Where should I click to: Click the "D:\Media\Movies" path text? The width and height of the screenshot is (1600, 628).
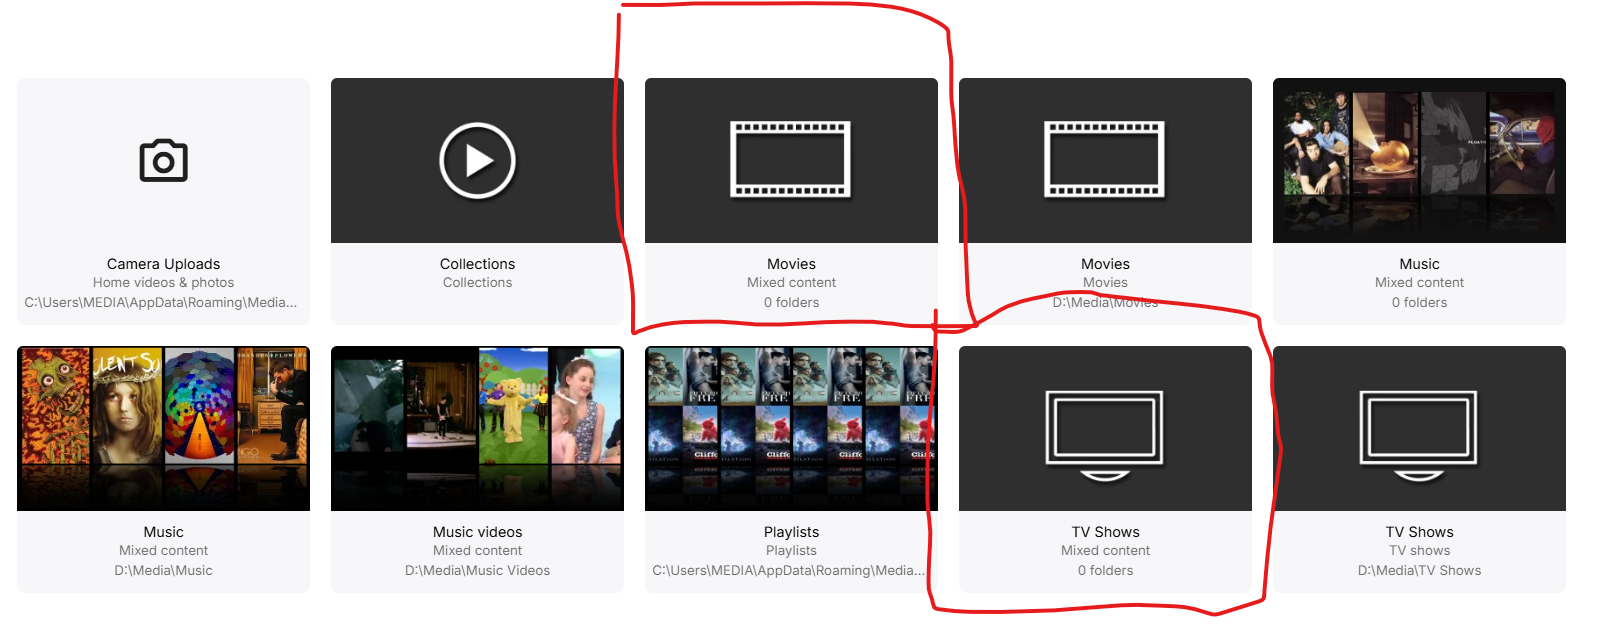1105,302
